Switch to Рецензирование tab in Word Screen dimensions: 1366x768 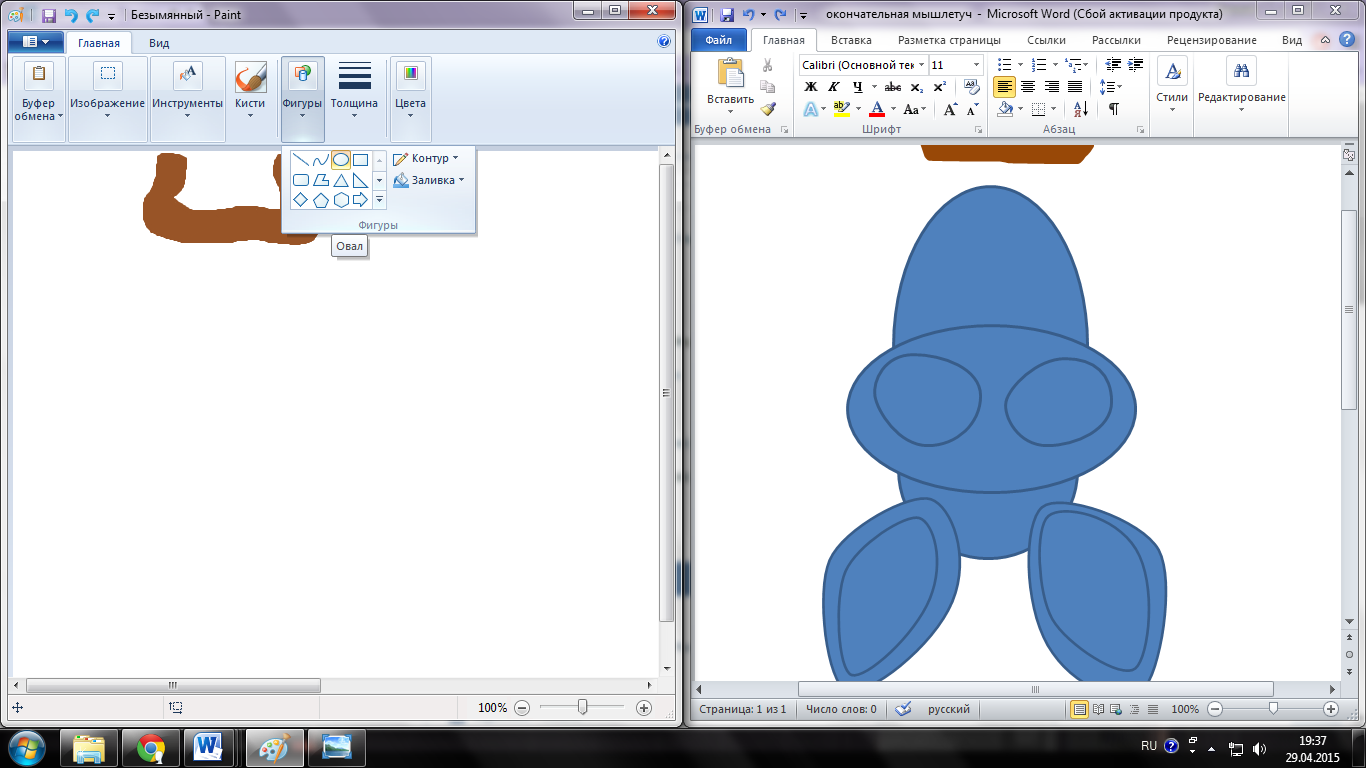point(1212,40)
